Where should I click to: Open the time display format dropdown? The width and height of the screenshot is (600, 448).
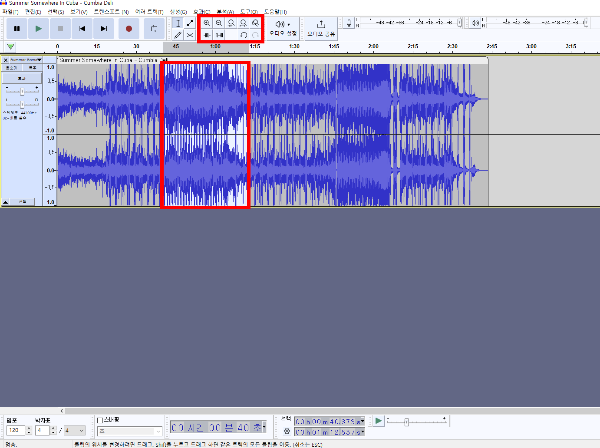point(264,427)
